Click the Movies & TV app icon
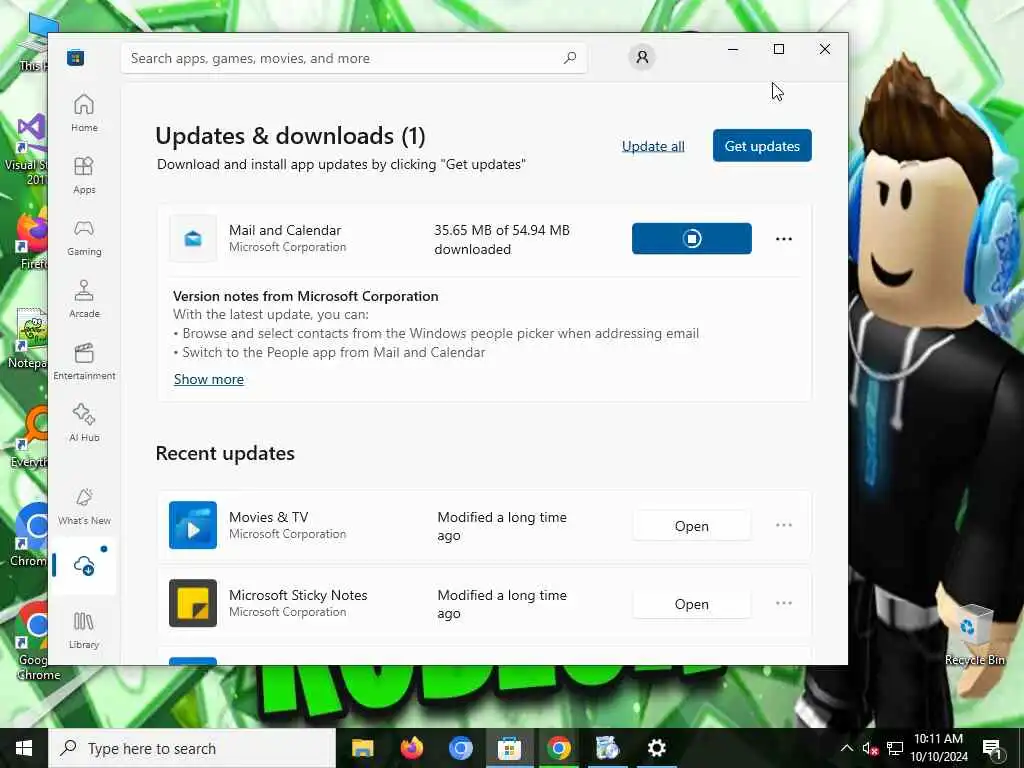 pos(193,525)
